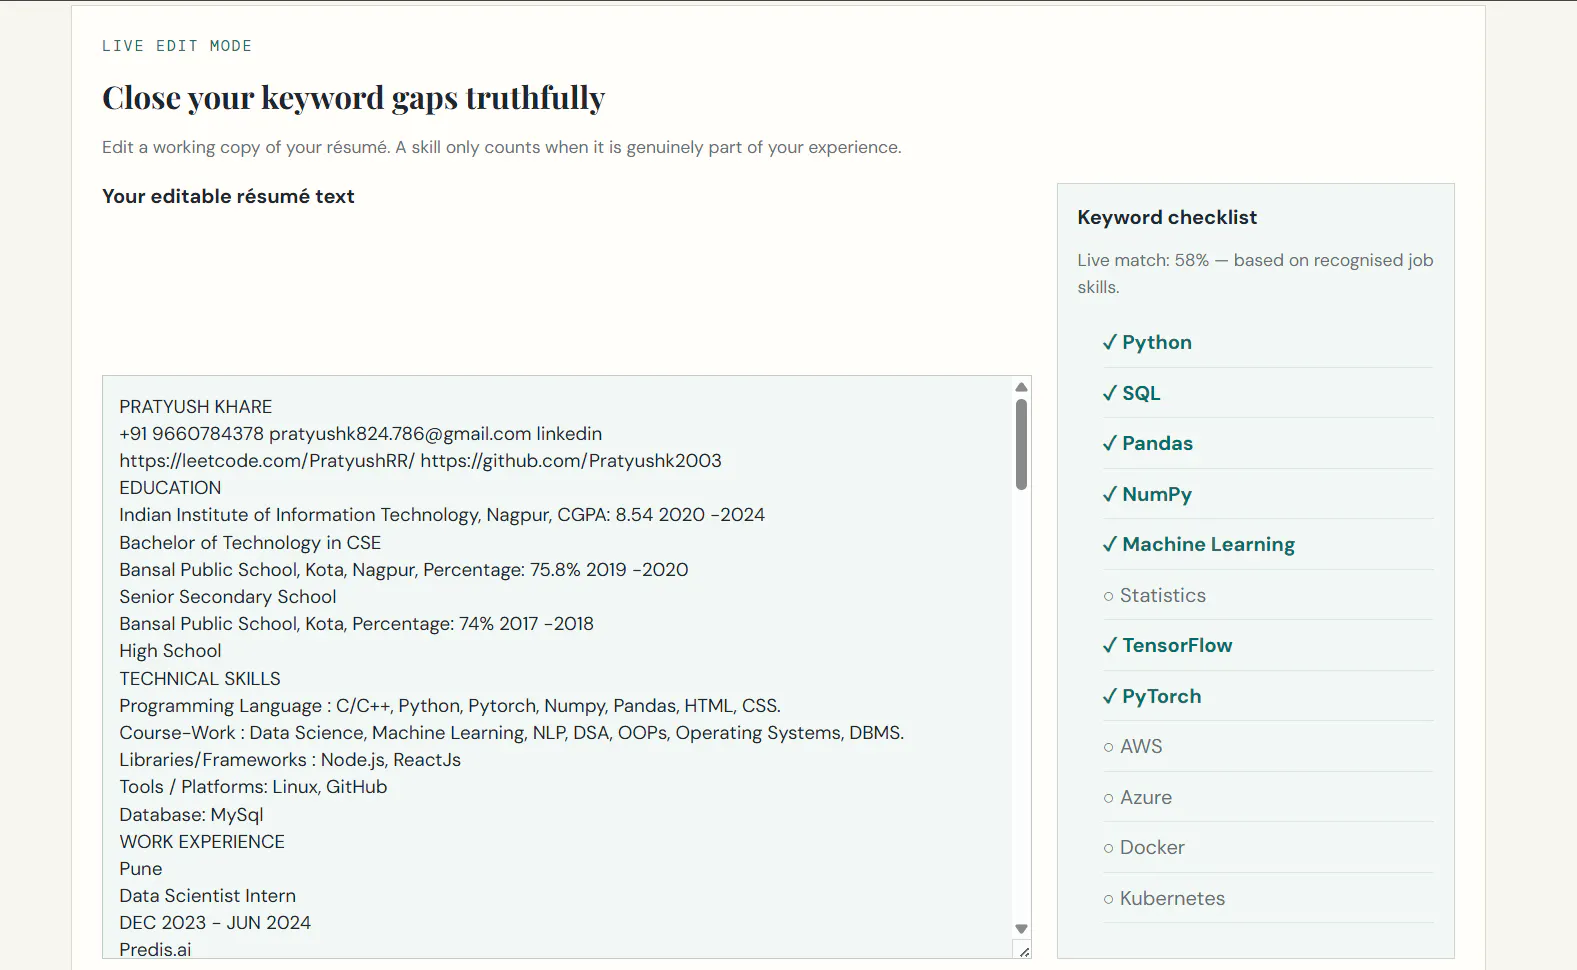Click the 'Senior Secondary School' line
Image resolution: width=1577 pixels, height=970 pixels.
[x=228, y=597]
